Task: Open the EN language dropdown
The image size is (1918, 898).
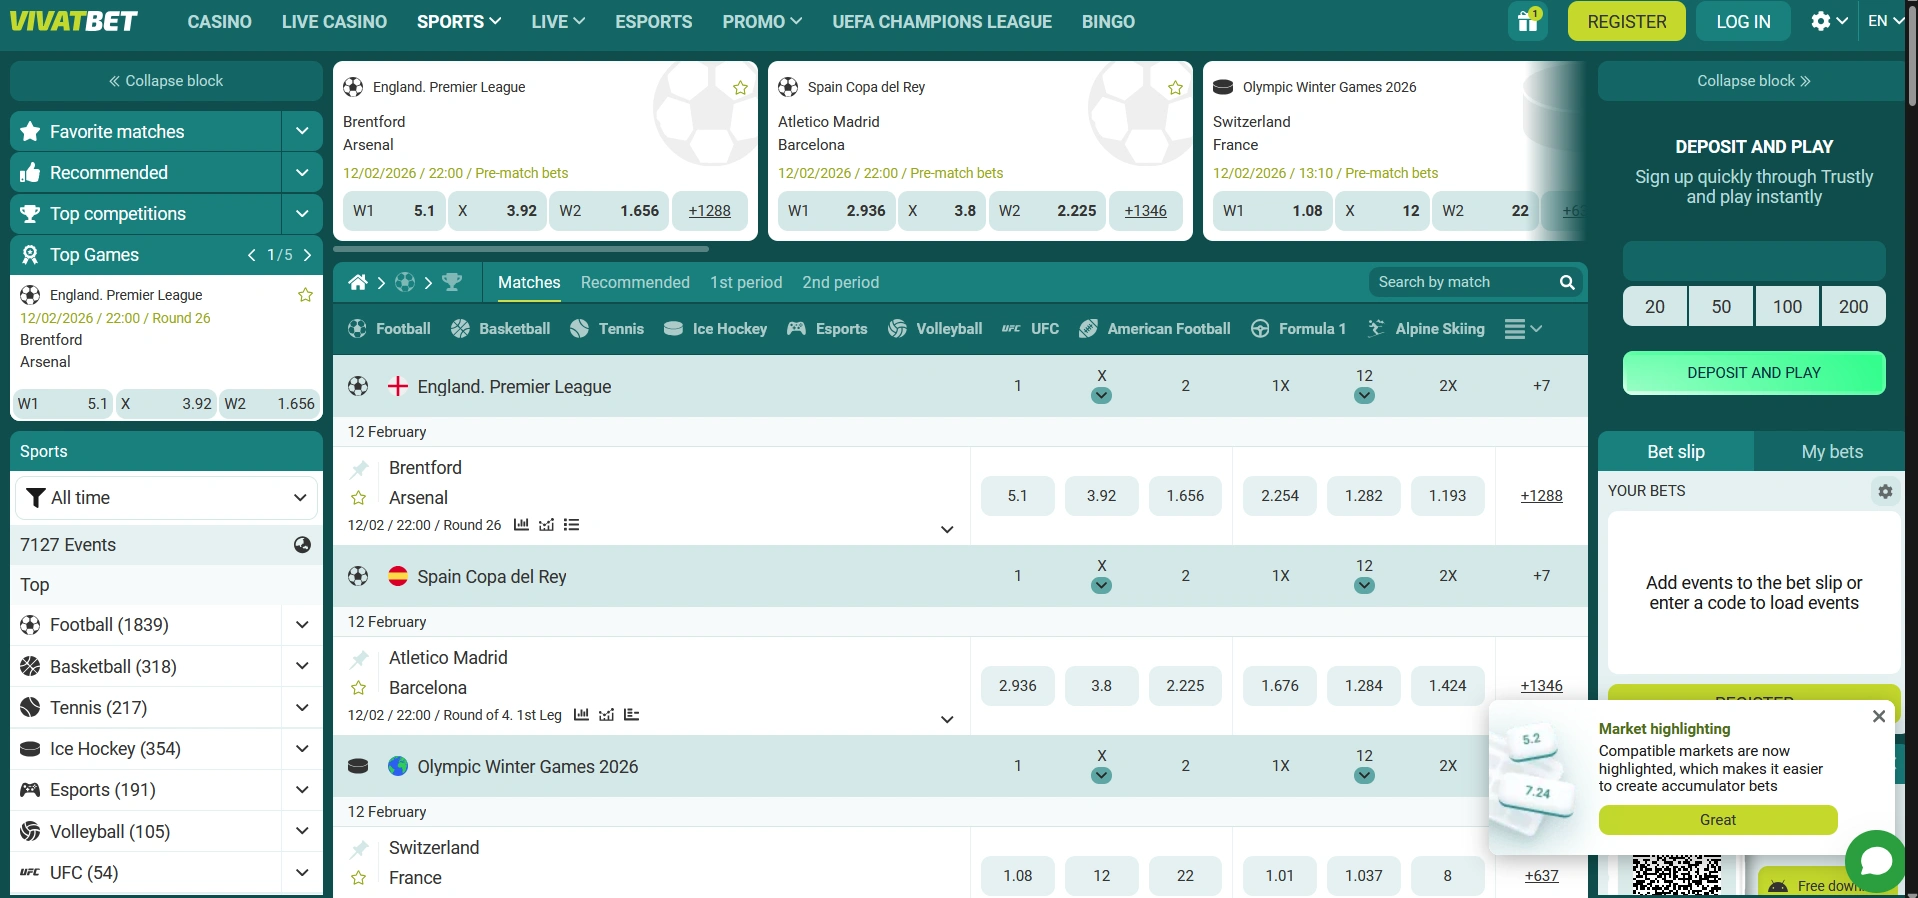Action: (1886, 21)
